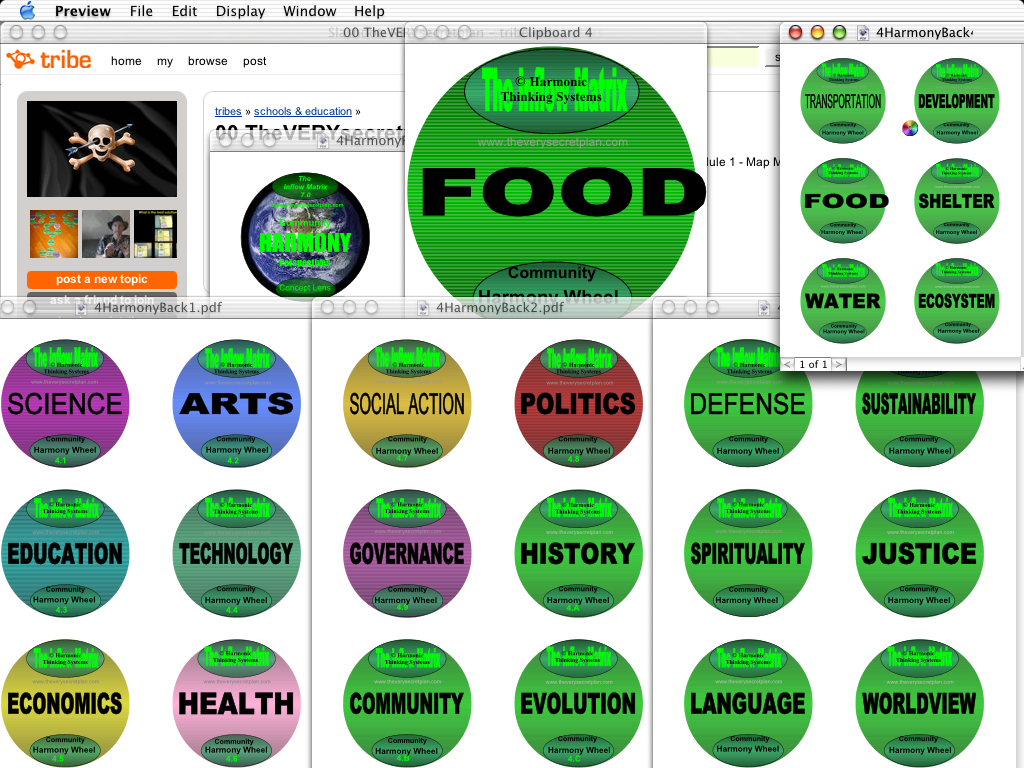Open the Help menu
Screen dimensions: 1024x768
[369, 11]
